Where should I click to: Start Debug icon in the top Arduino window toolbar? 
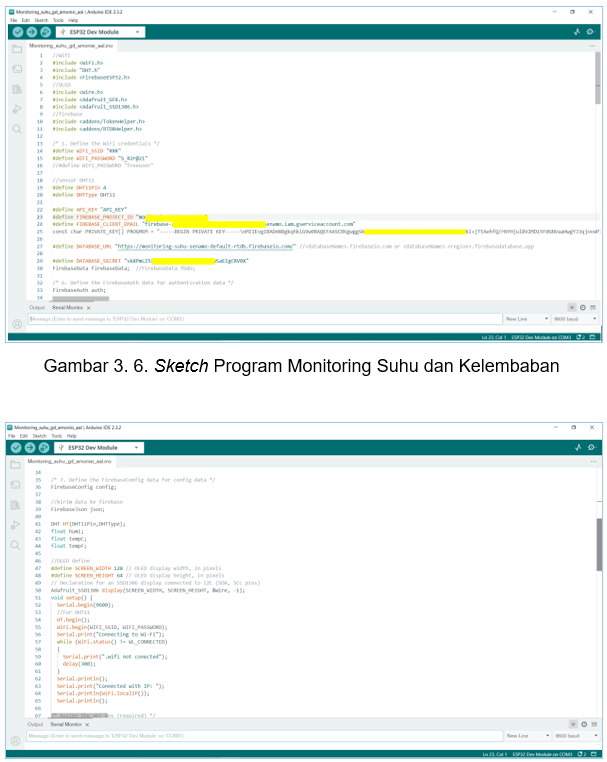tap(45, 32)
